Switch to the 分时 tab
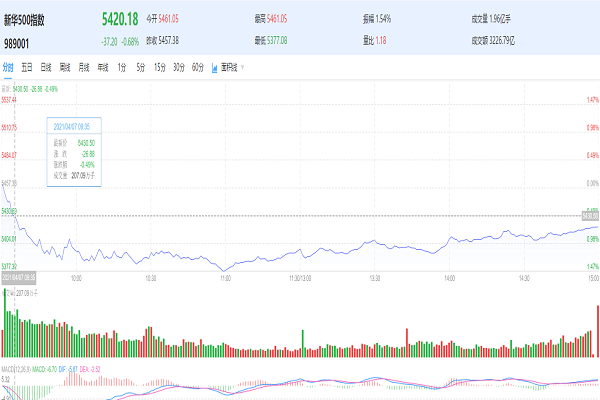This screenshot has height=400, width=600. coord(9,67)
